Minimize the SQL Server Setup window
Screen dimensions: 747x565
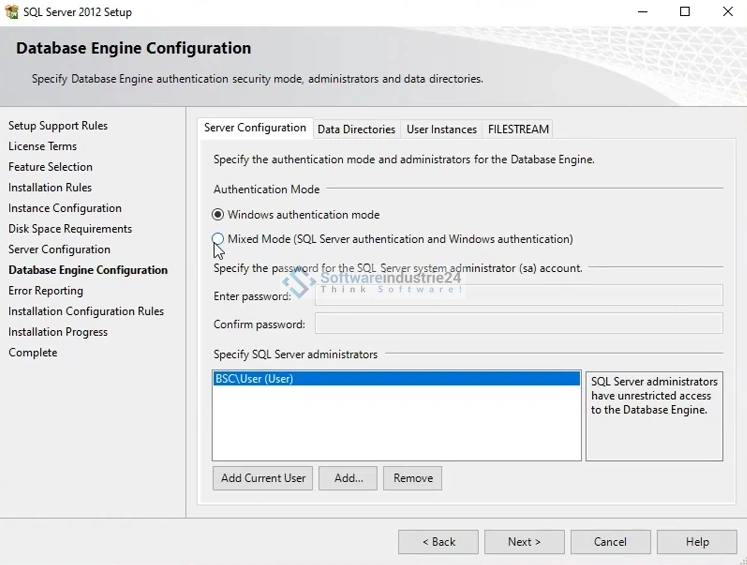click(640, 12)
